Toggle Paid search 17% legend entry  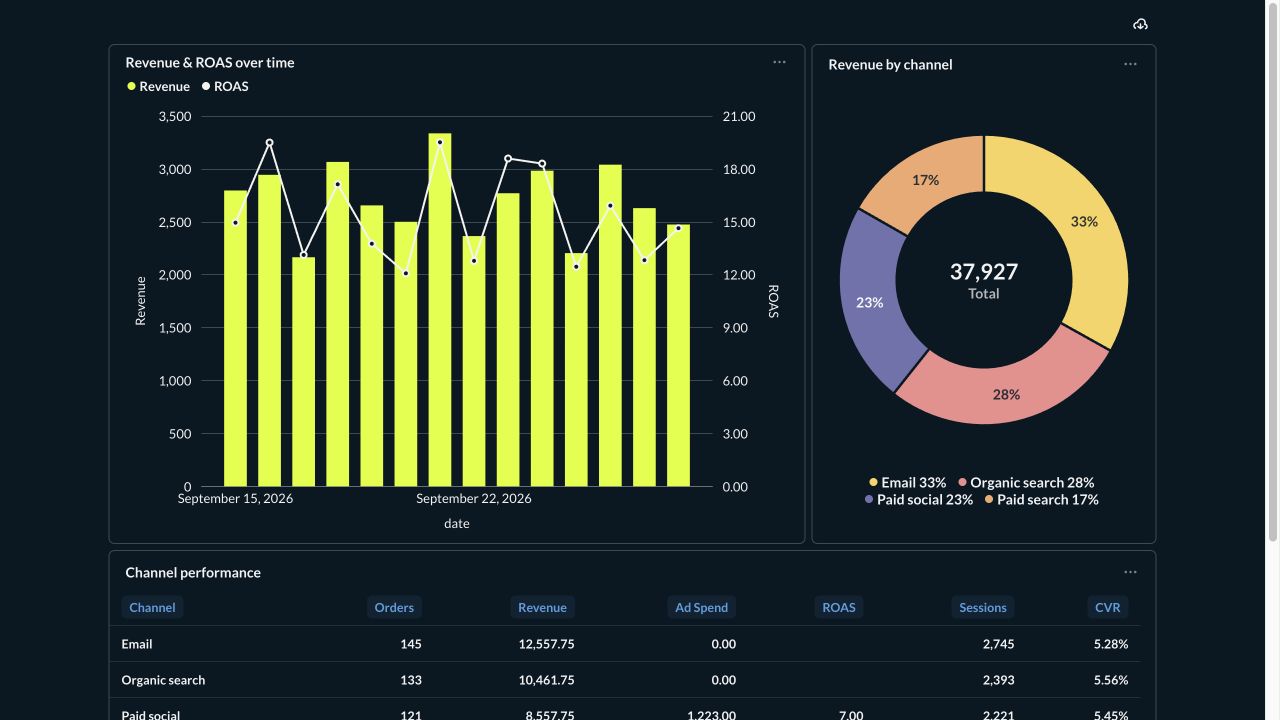(x=1041, y=499)
